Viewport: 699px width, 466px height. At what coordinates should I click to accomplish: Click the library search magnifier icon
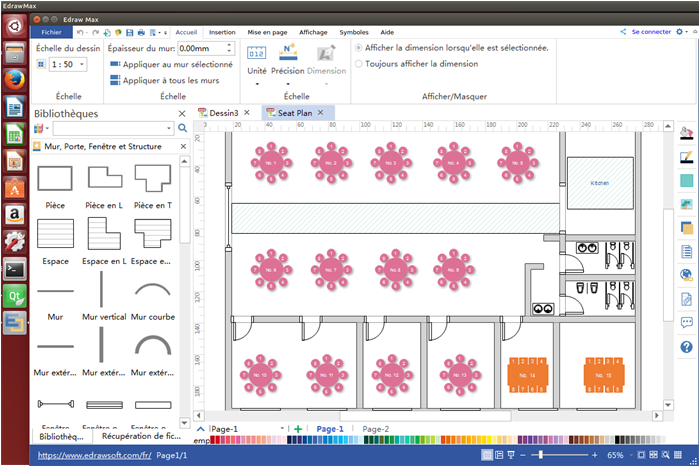click(x=182, y=129)
